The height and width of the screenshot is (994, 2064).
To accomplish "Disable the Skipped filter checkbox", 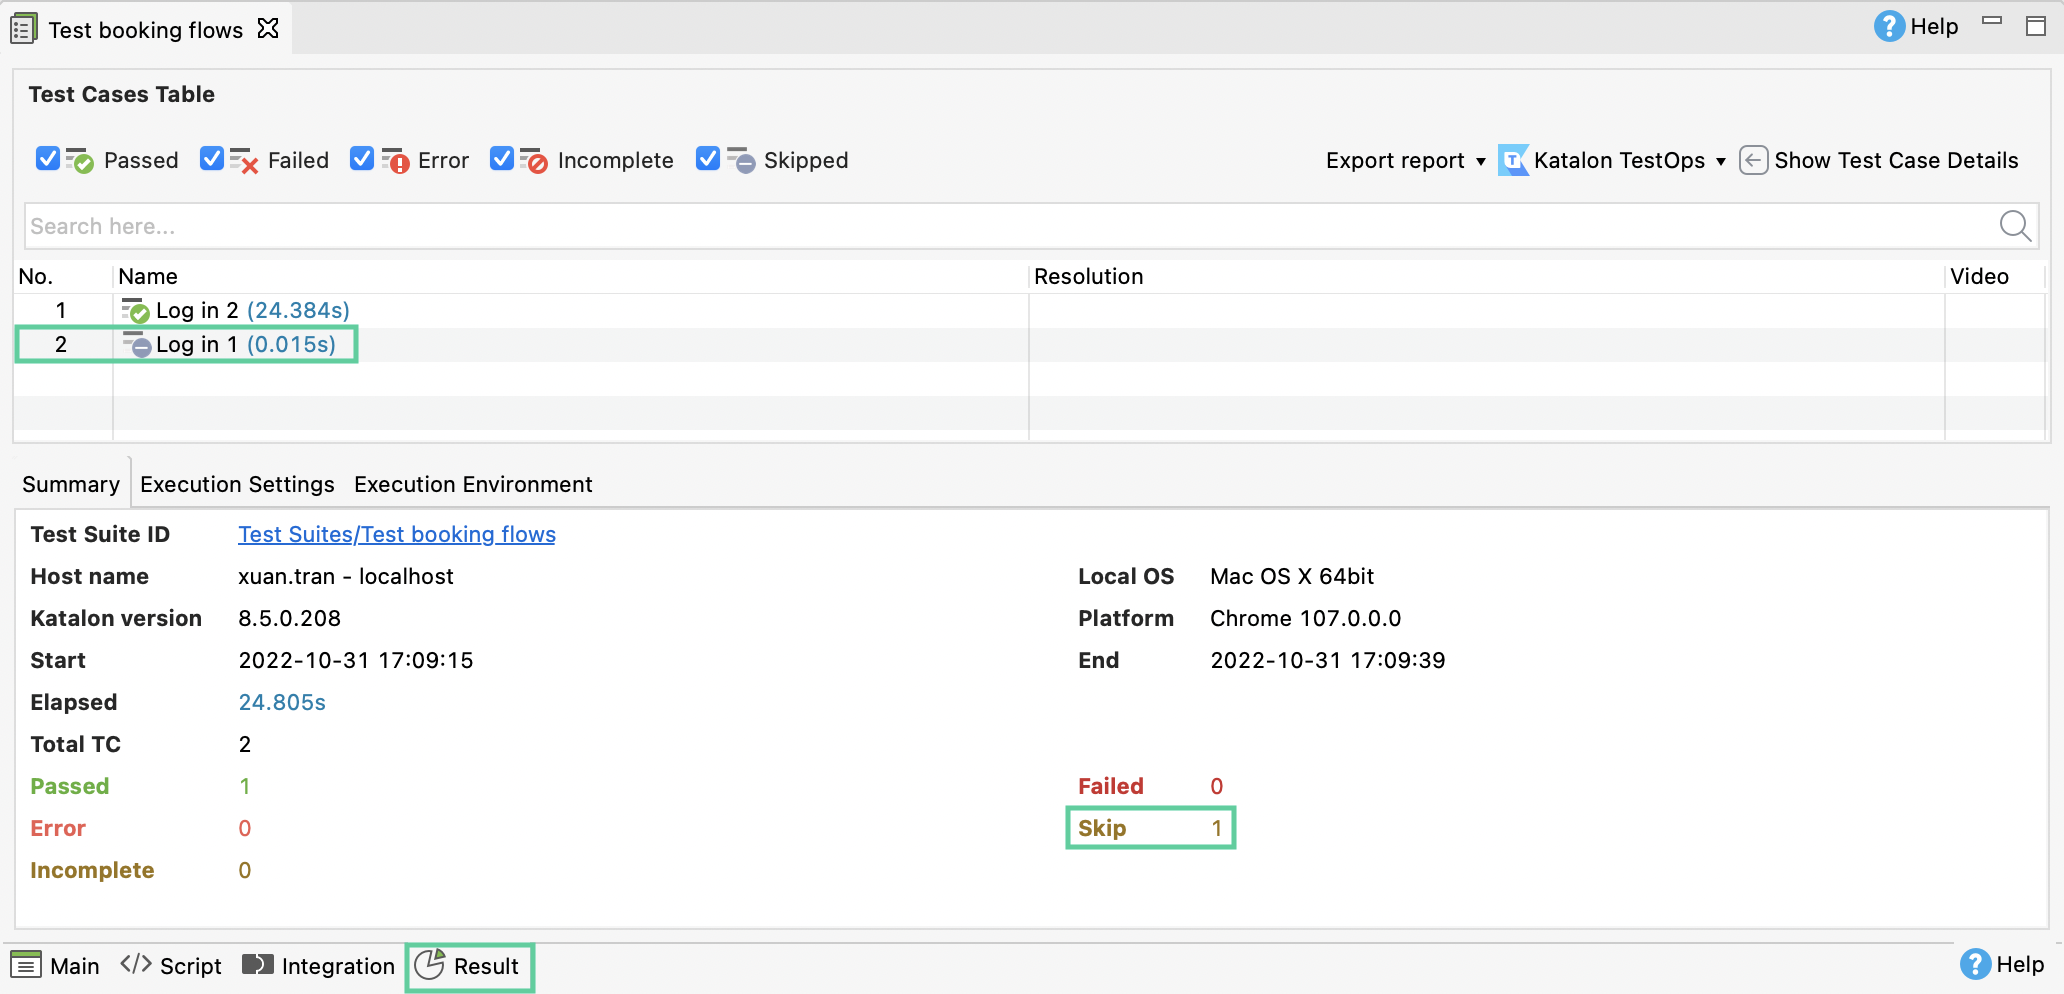I will coord(708,160).
